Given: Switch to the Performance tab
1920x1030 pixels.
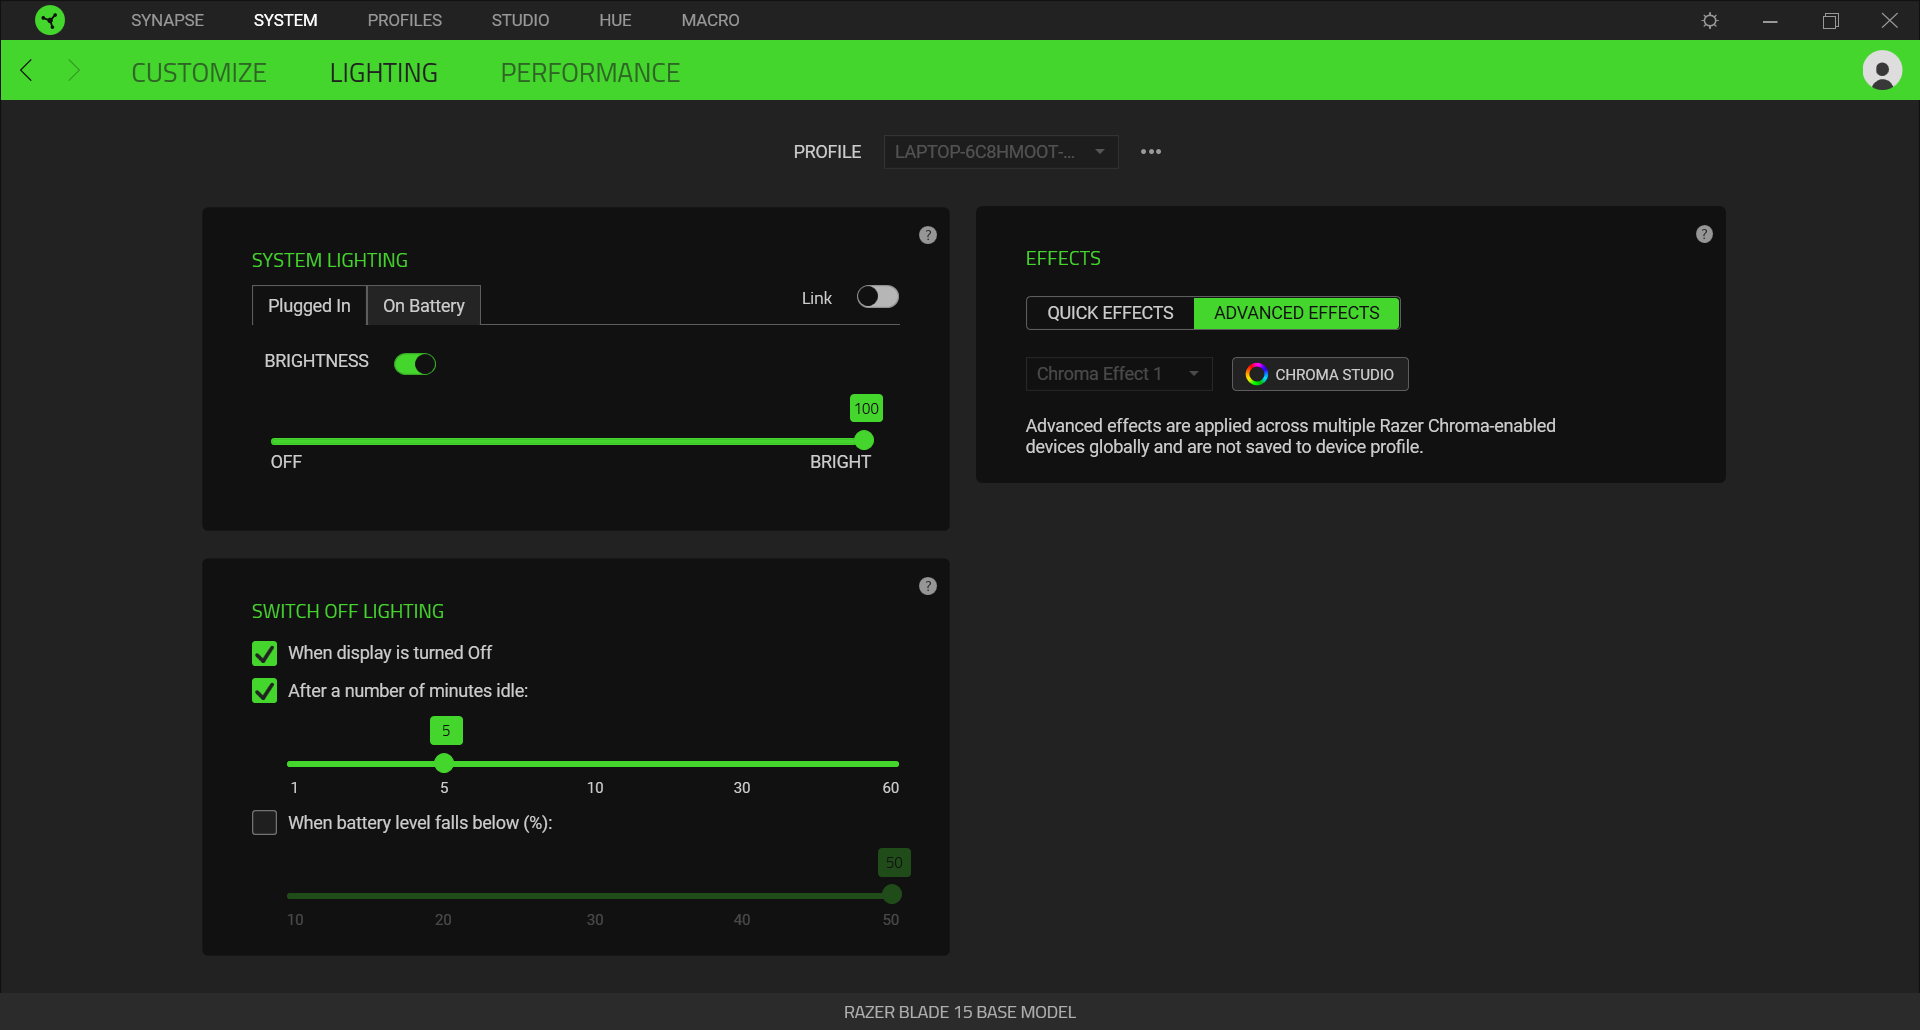Looking at the screenshot, I should click(x=590, y=73).
